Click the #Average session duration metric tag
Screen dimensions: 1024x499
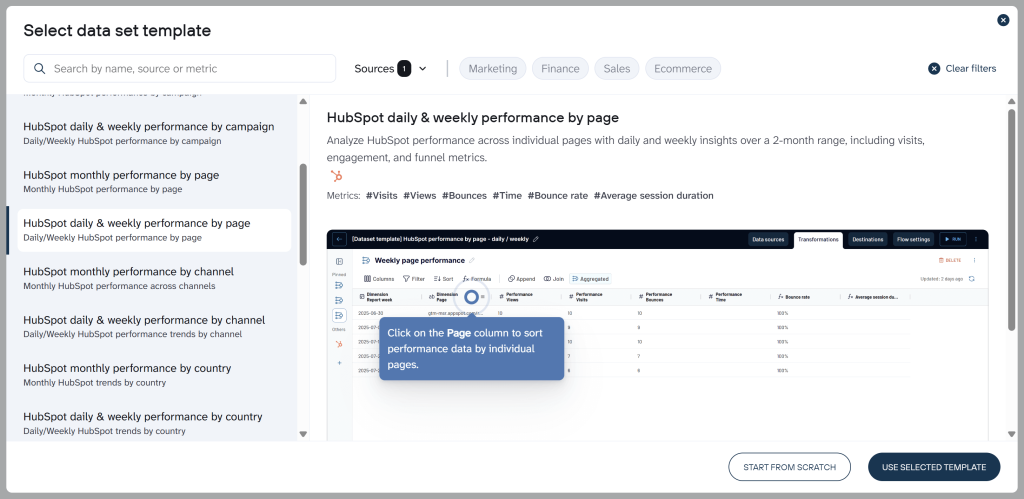[654, 195]
